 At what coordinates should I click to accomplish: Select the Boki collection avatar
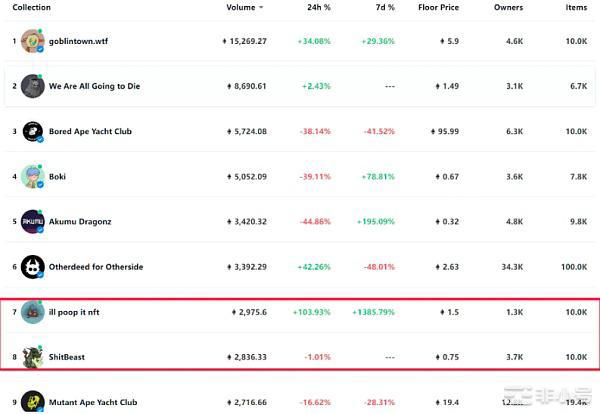coord(32,177)
